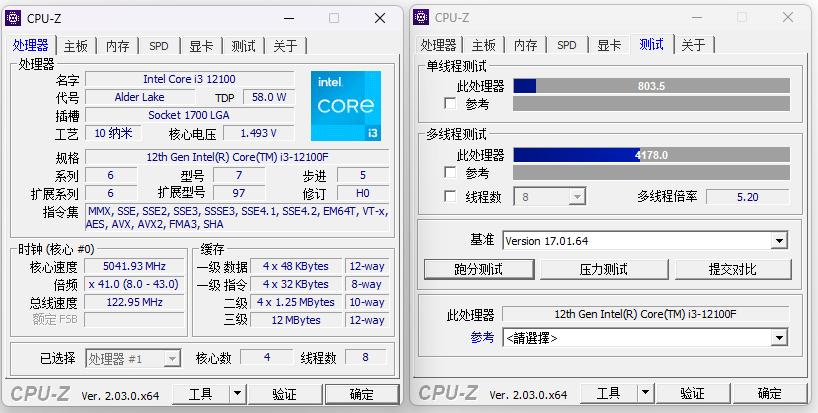818x413 pixels.
Task: Click 确定 button in left window
Action: point(362,394)
